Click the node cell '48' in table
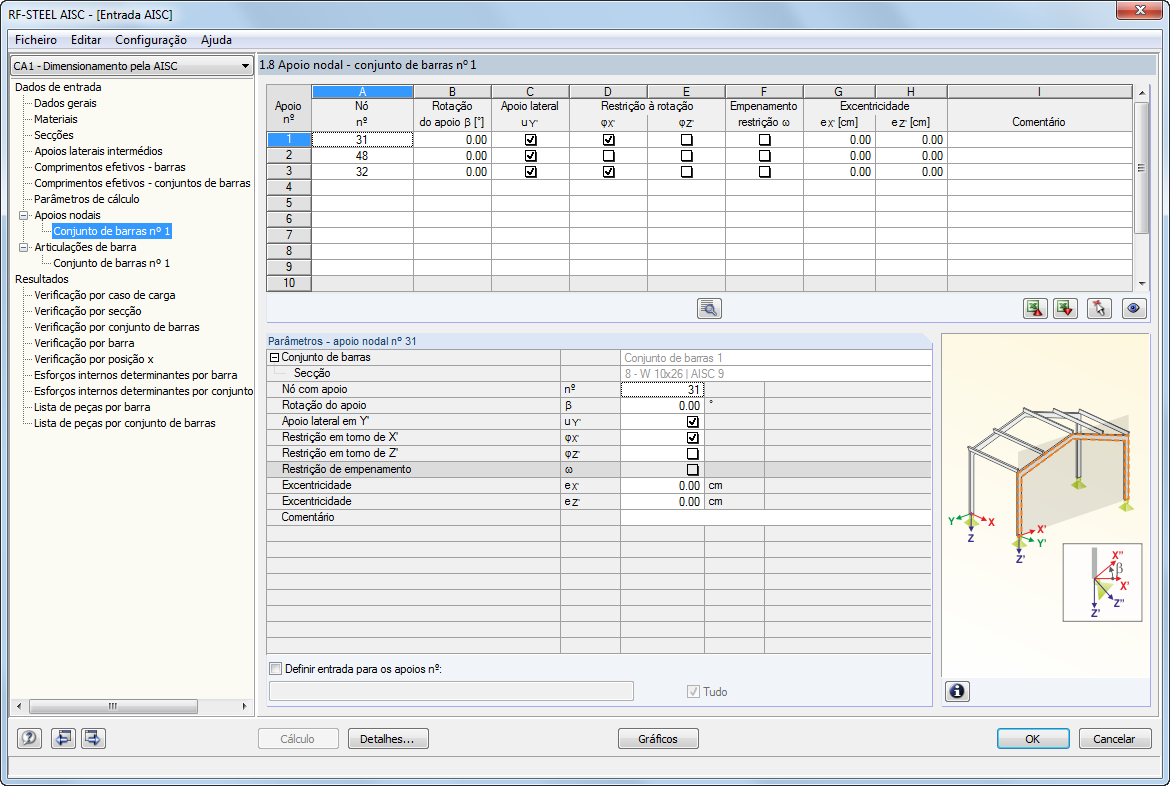The width and height of the screenshot is (1170, 786). [x=362, y=156]
